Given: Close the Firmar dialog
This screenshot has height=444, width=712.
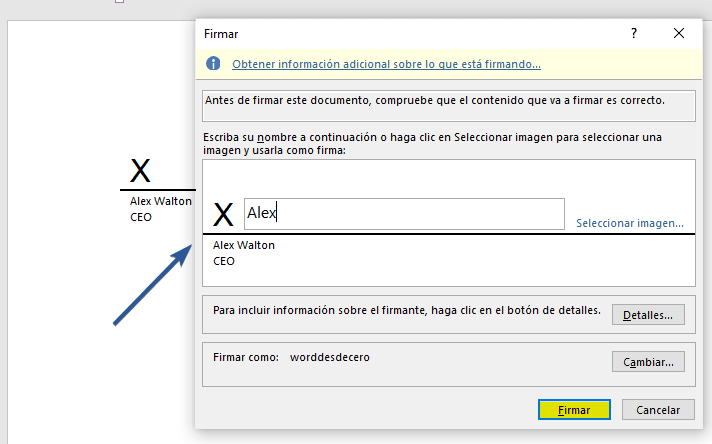Looking at the screenshot, I should point(679,33).
